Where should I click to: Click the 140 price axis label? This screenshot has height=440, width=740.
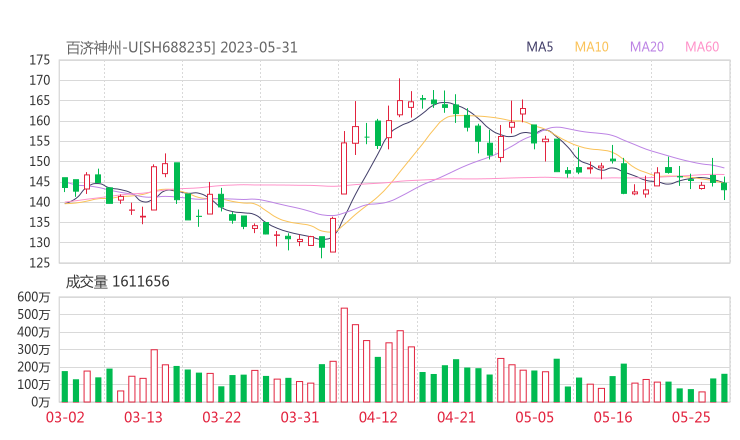(x=40, y=202)
